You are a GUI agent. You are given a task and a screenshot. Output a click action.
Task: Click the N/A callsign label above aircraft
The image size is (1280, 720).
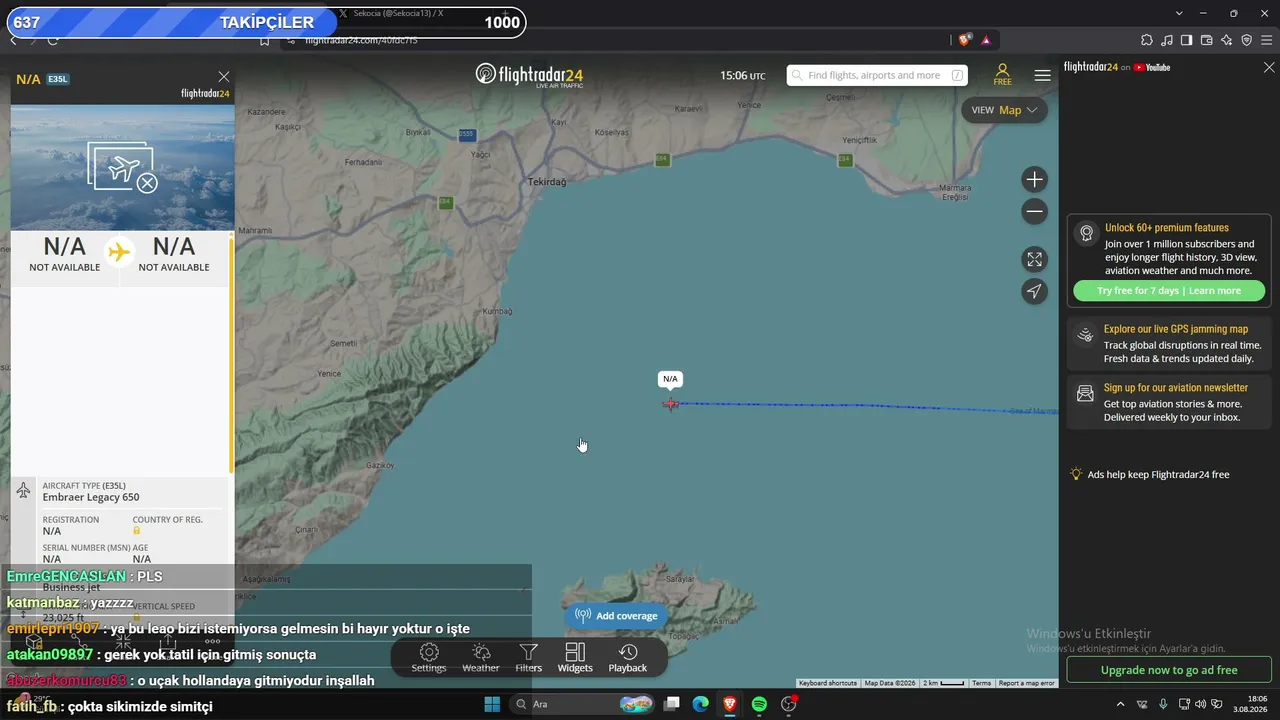click(670, 379)
